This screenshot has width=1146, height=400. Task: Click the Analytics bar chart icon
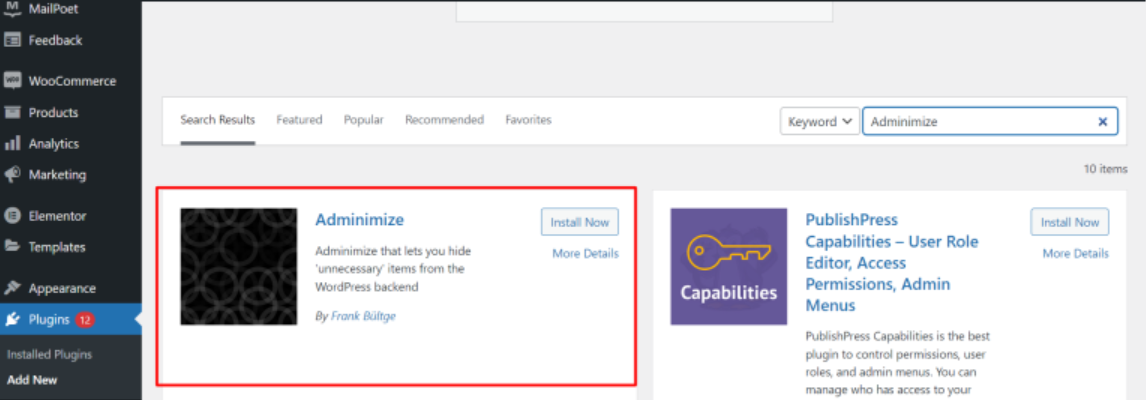tap(12, 144)
